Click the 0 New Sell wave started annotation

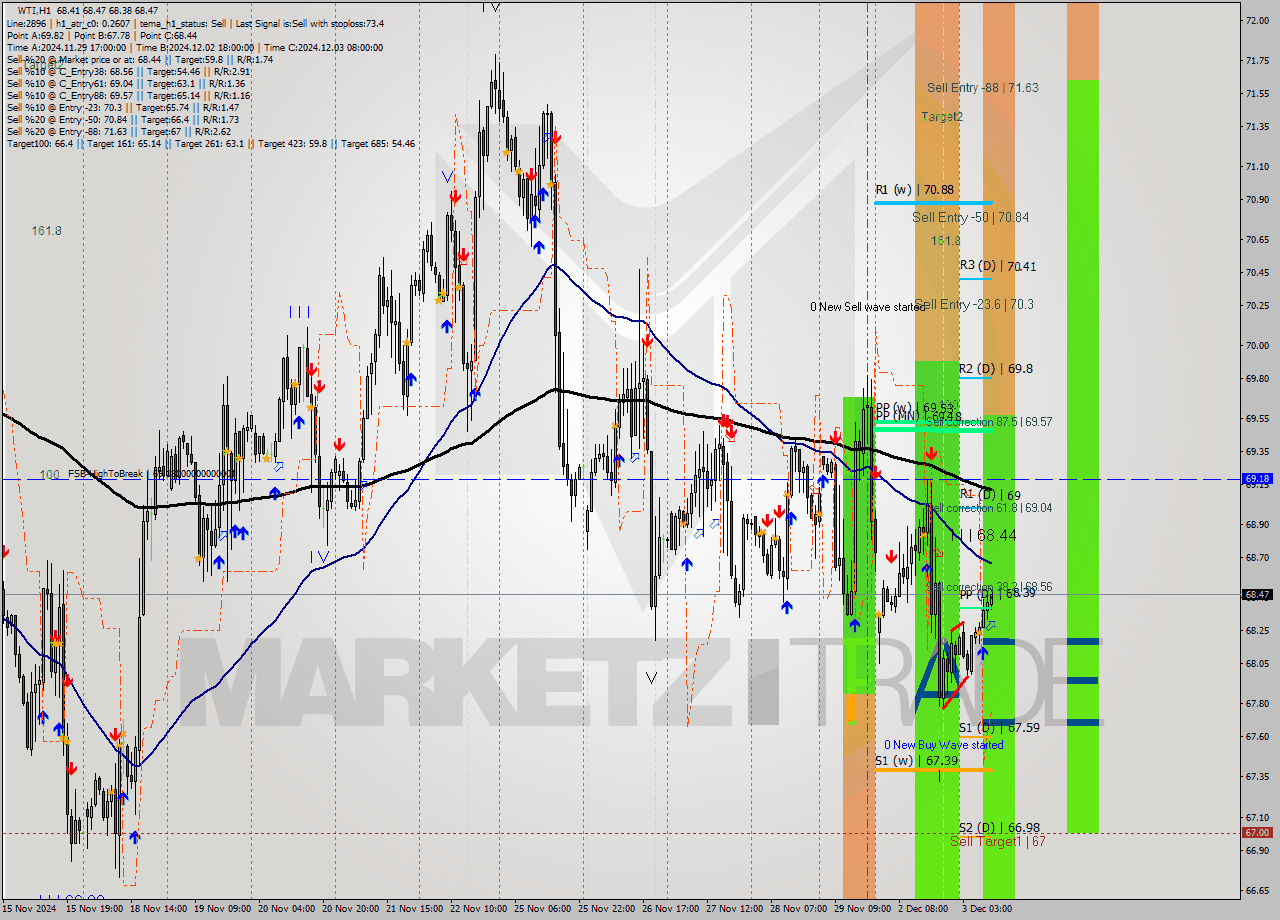pos(868,307)
